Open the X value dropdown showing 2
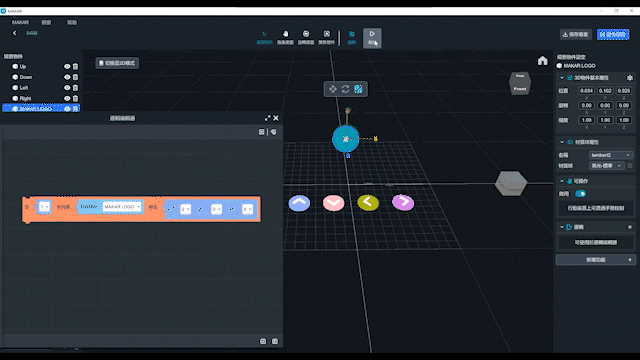 (185, 209)
